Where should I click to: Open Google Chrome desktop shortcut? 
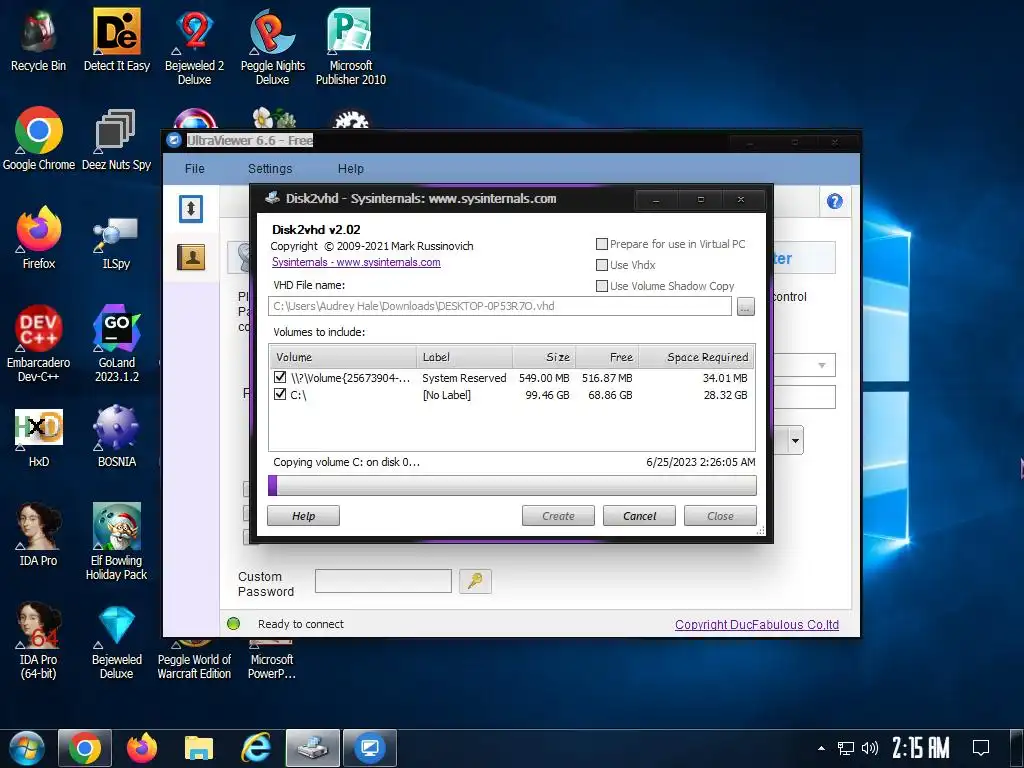tap(39, 138)
